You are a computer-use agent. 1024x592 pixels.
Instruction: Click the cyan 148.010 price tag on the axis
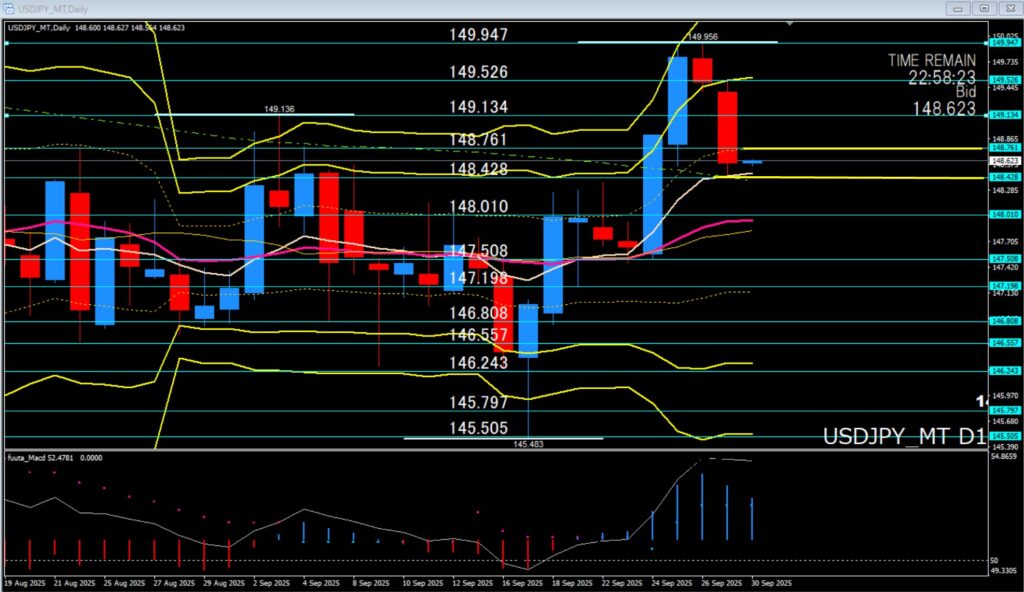point(1004,214)
